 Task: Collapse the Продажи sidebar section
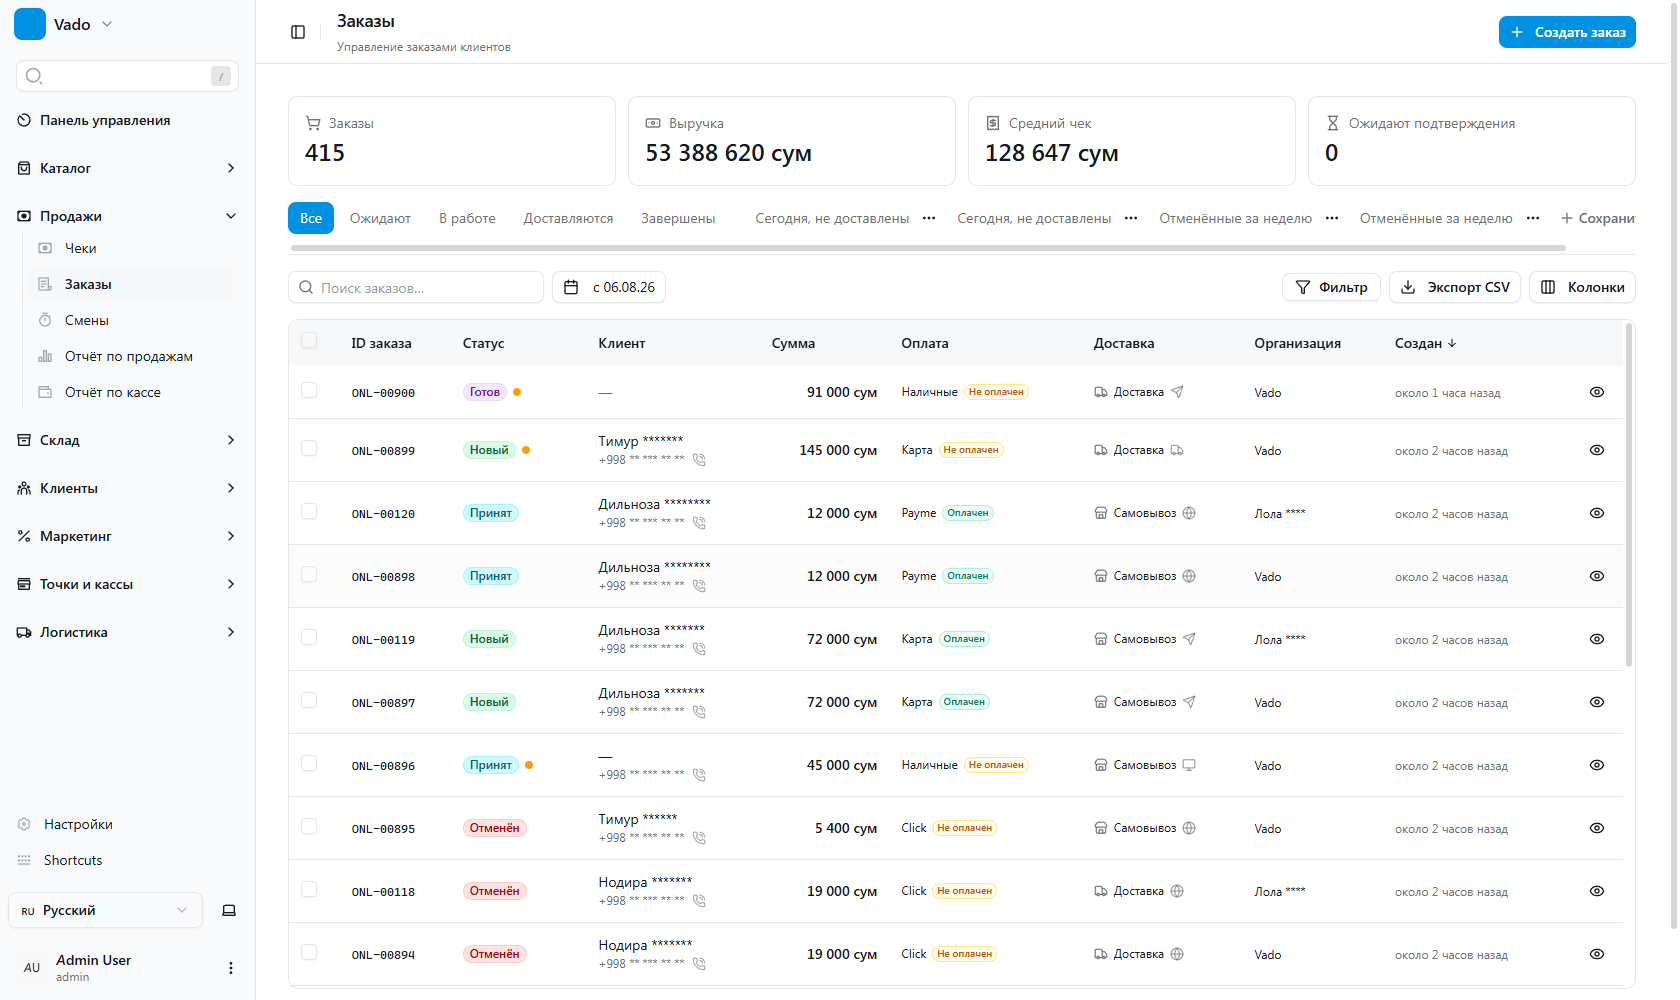pyautogui.click(x=127, y=216)
